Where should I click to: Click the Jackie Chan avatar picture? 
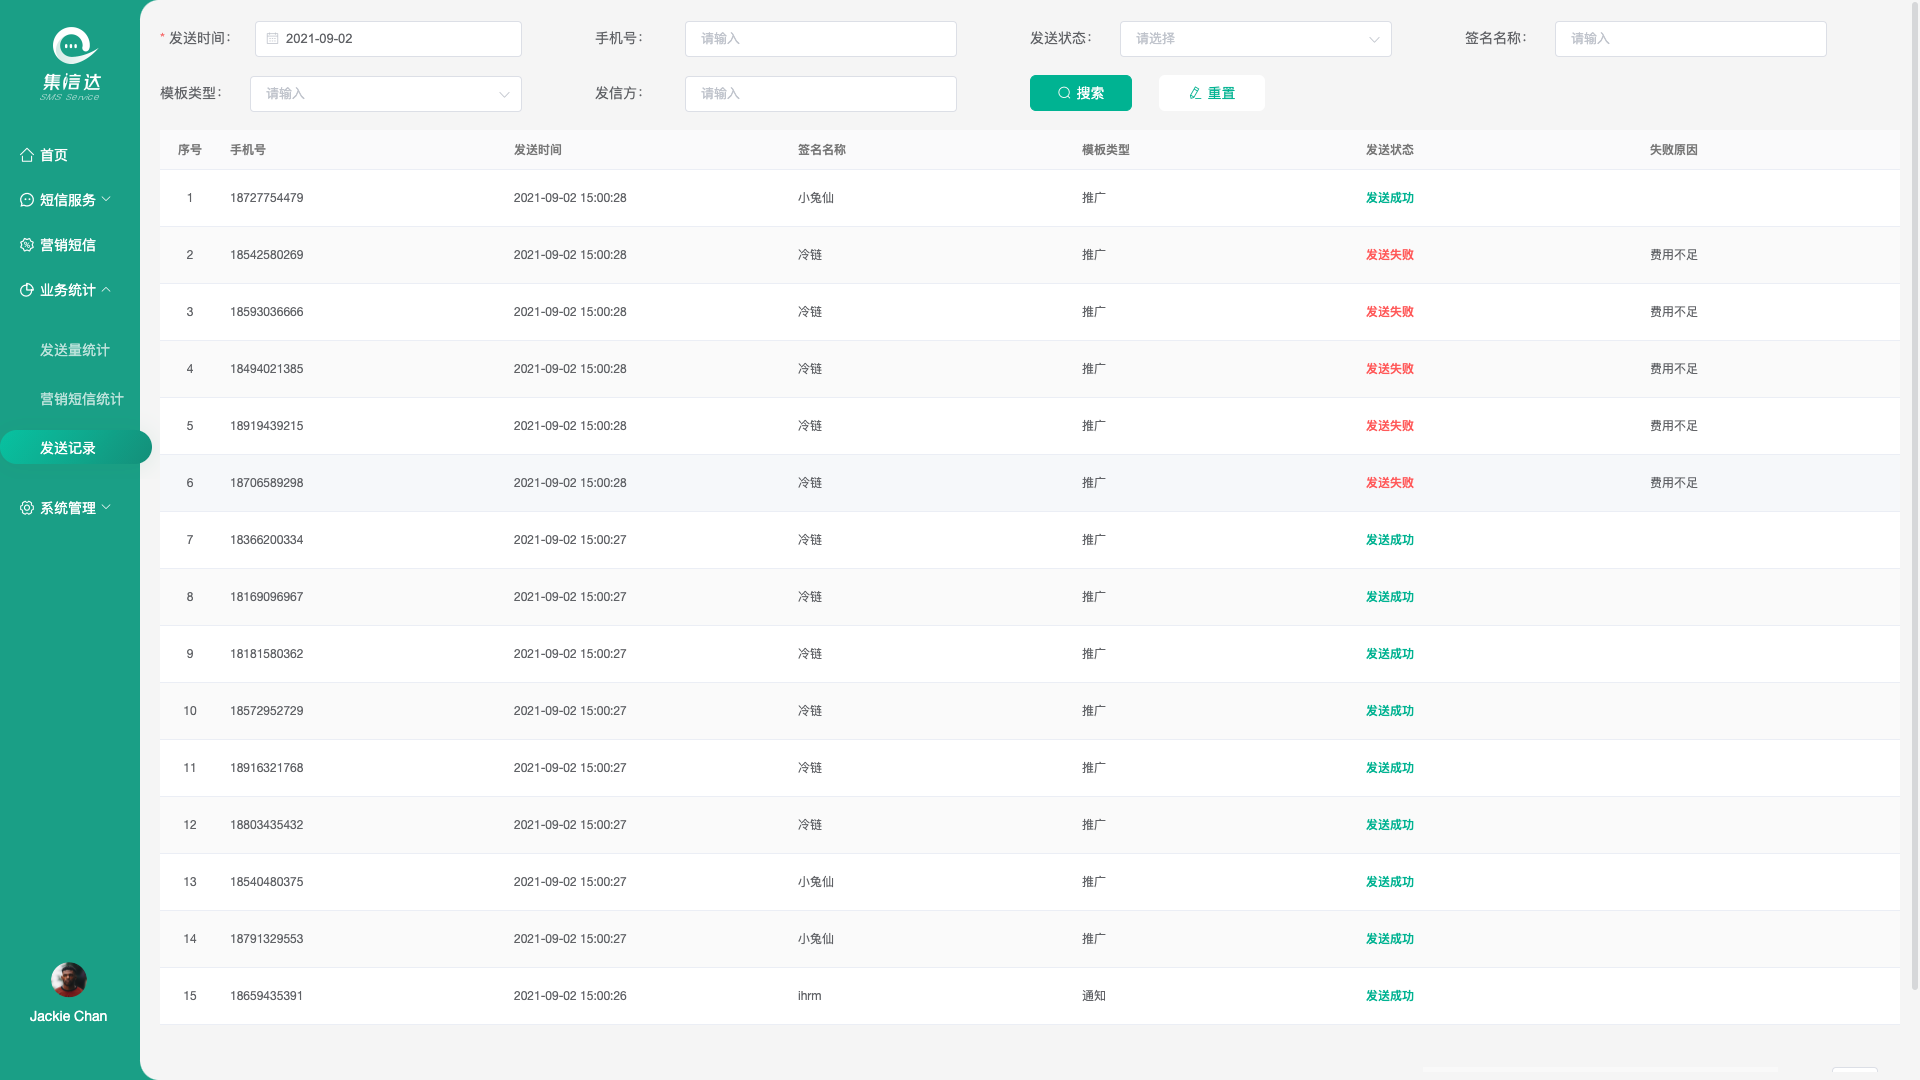click(69, 979)
